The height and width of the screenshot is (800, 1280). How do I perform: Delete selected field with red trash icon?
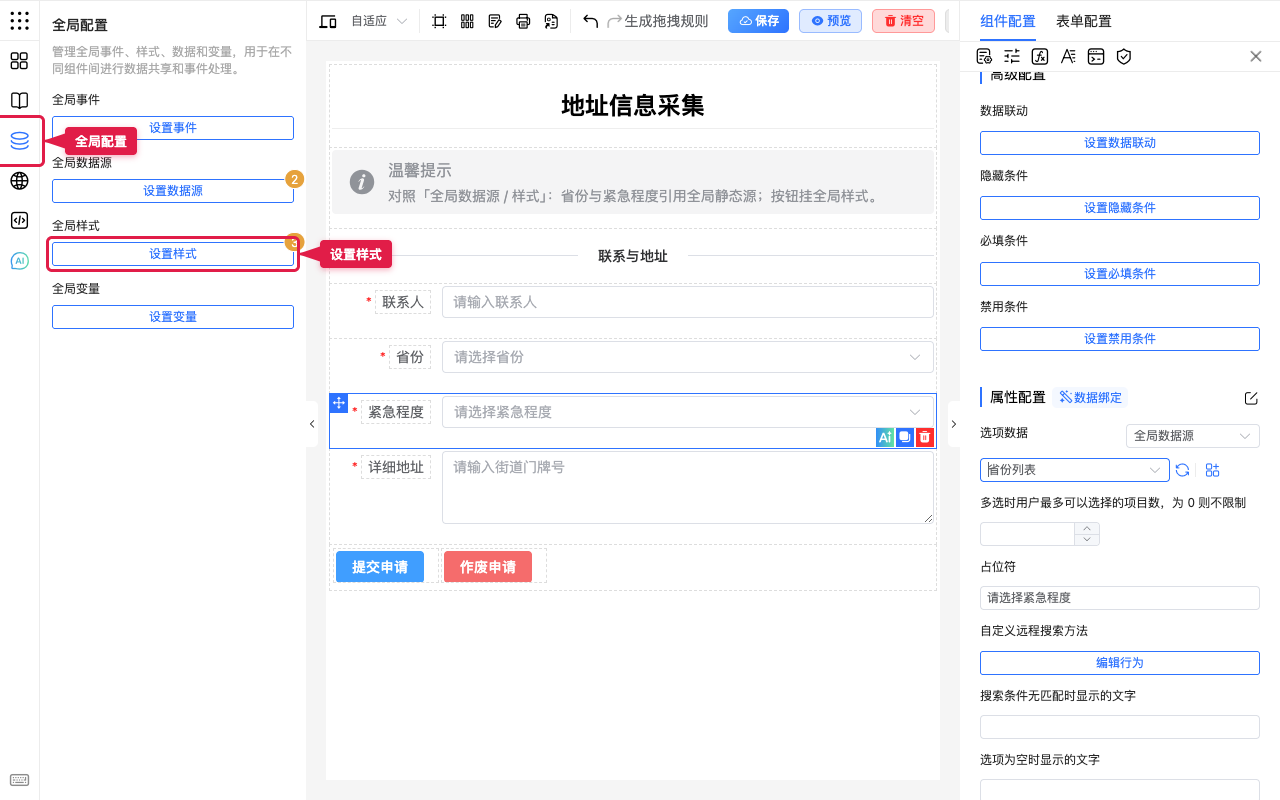(925, 437)
